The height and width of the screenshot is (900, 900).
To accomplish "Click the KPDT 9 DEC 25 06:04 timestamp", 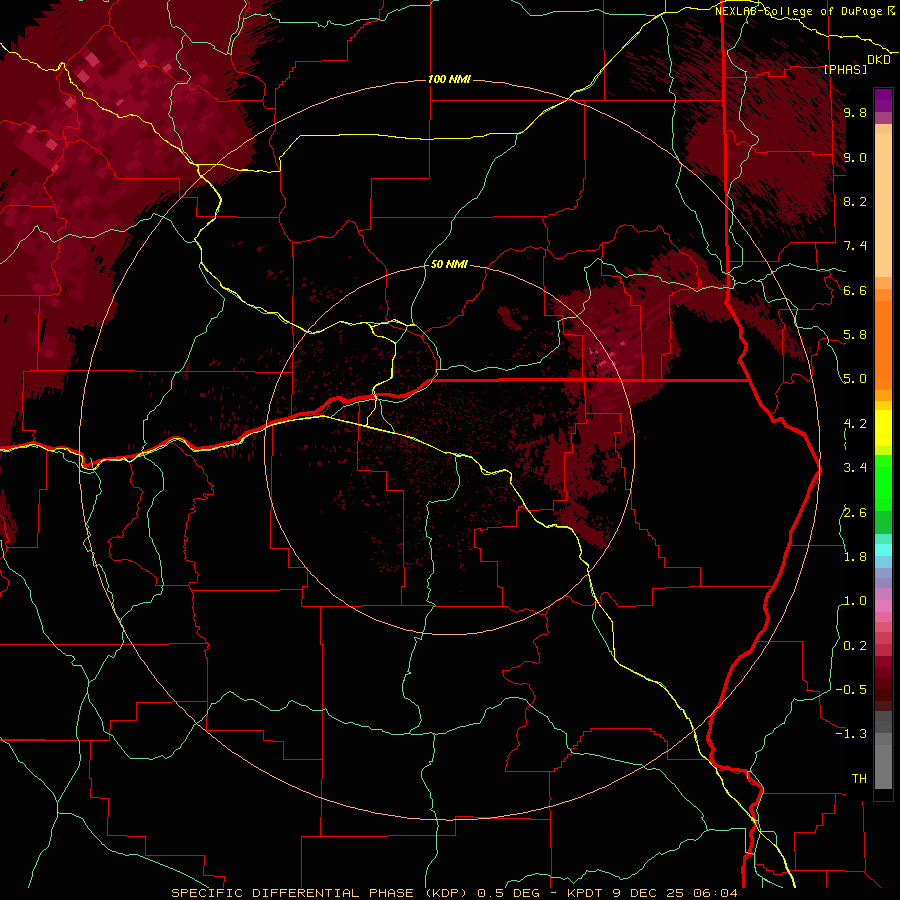I will (652, 893).
